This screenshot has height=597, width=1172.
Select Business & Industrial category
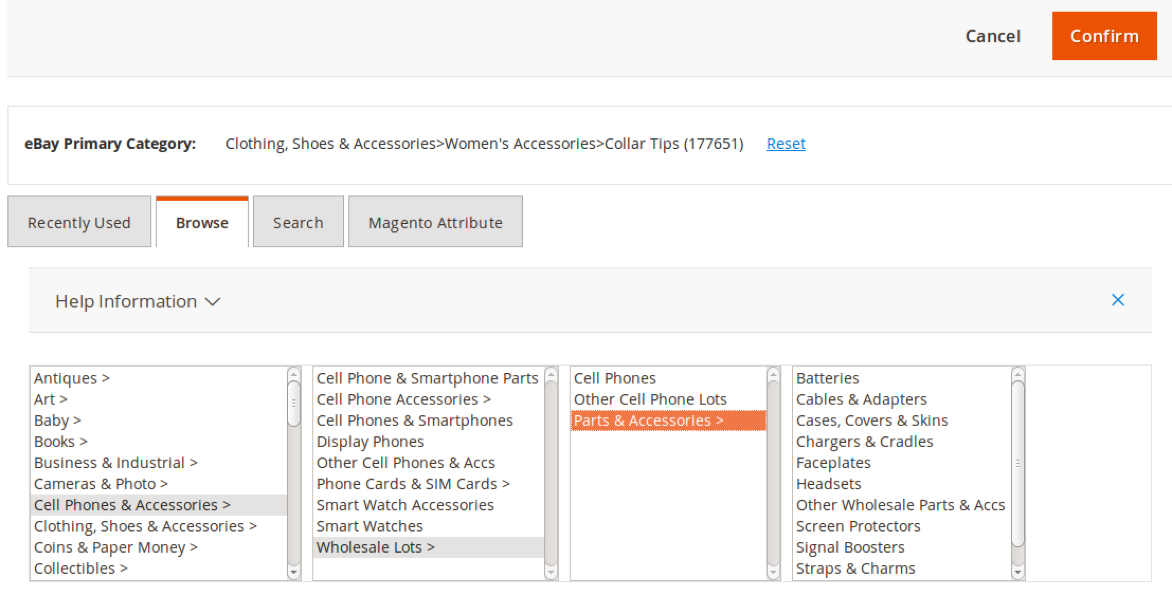tap(158, 463)
